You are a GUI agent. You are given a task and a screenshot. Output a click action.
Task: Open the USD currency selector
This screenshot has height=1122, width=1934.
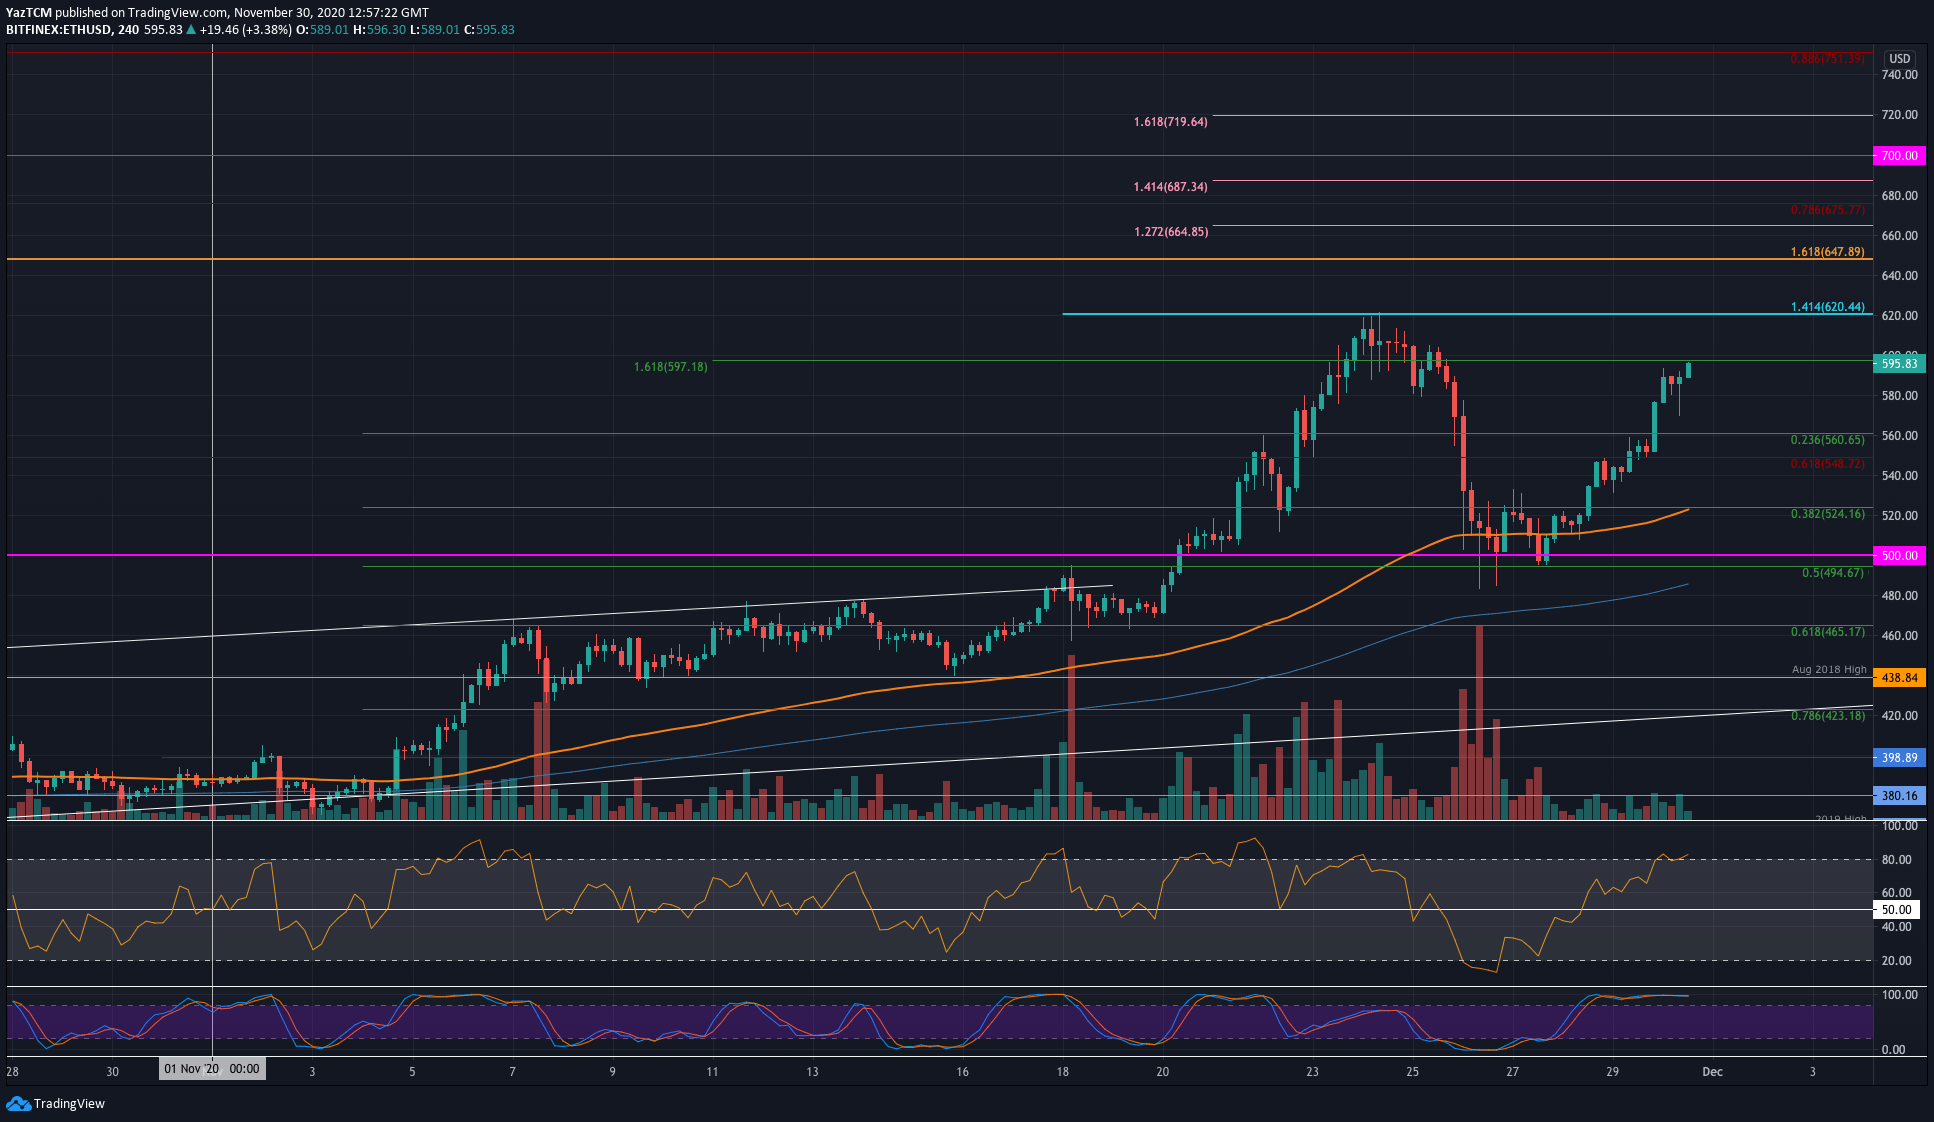click(1899, 59)
